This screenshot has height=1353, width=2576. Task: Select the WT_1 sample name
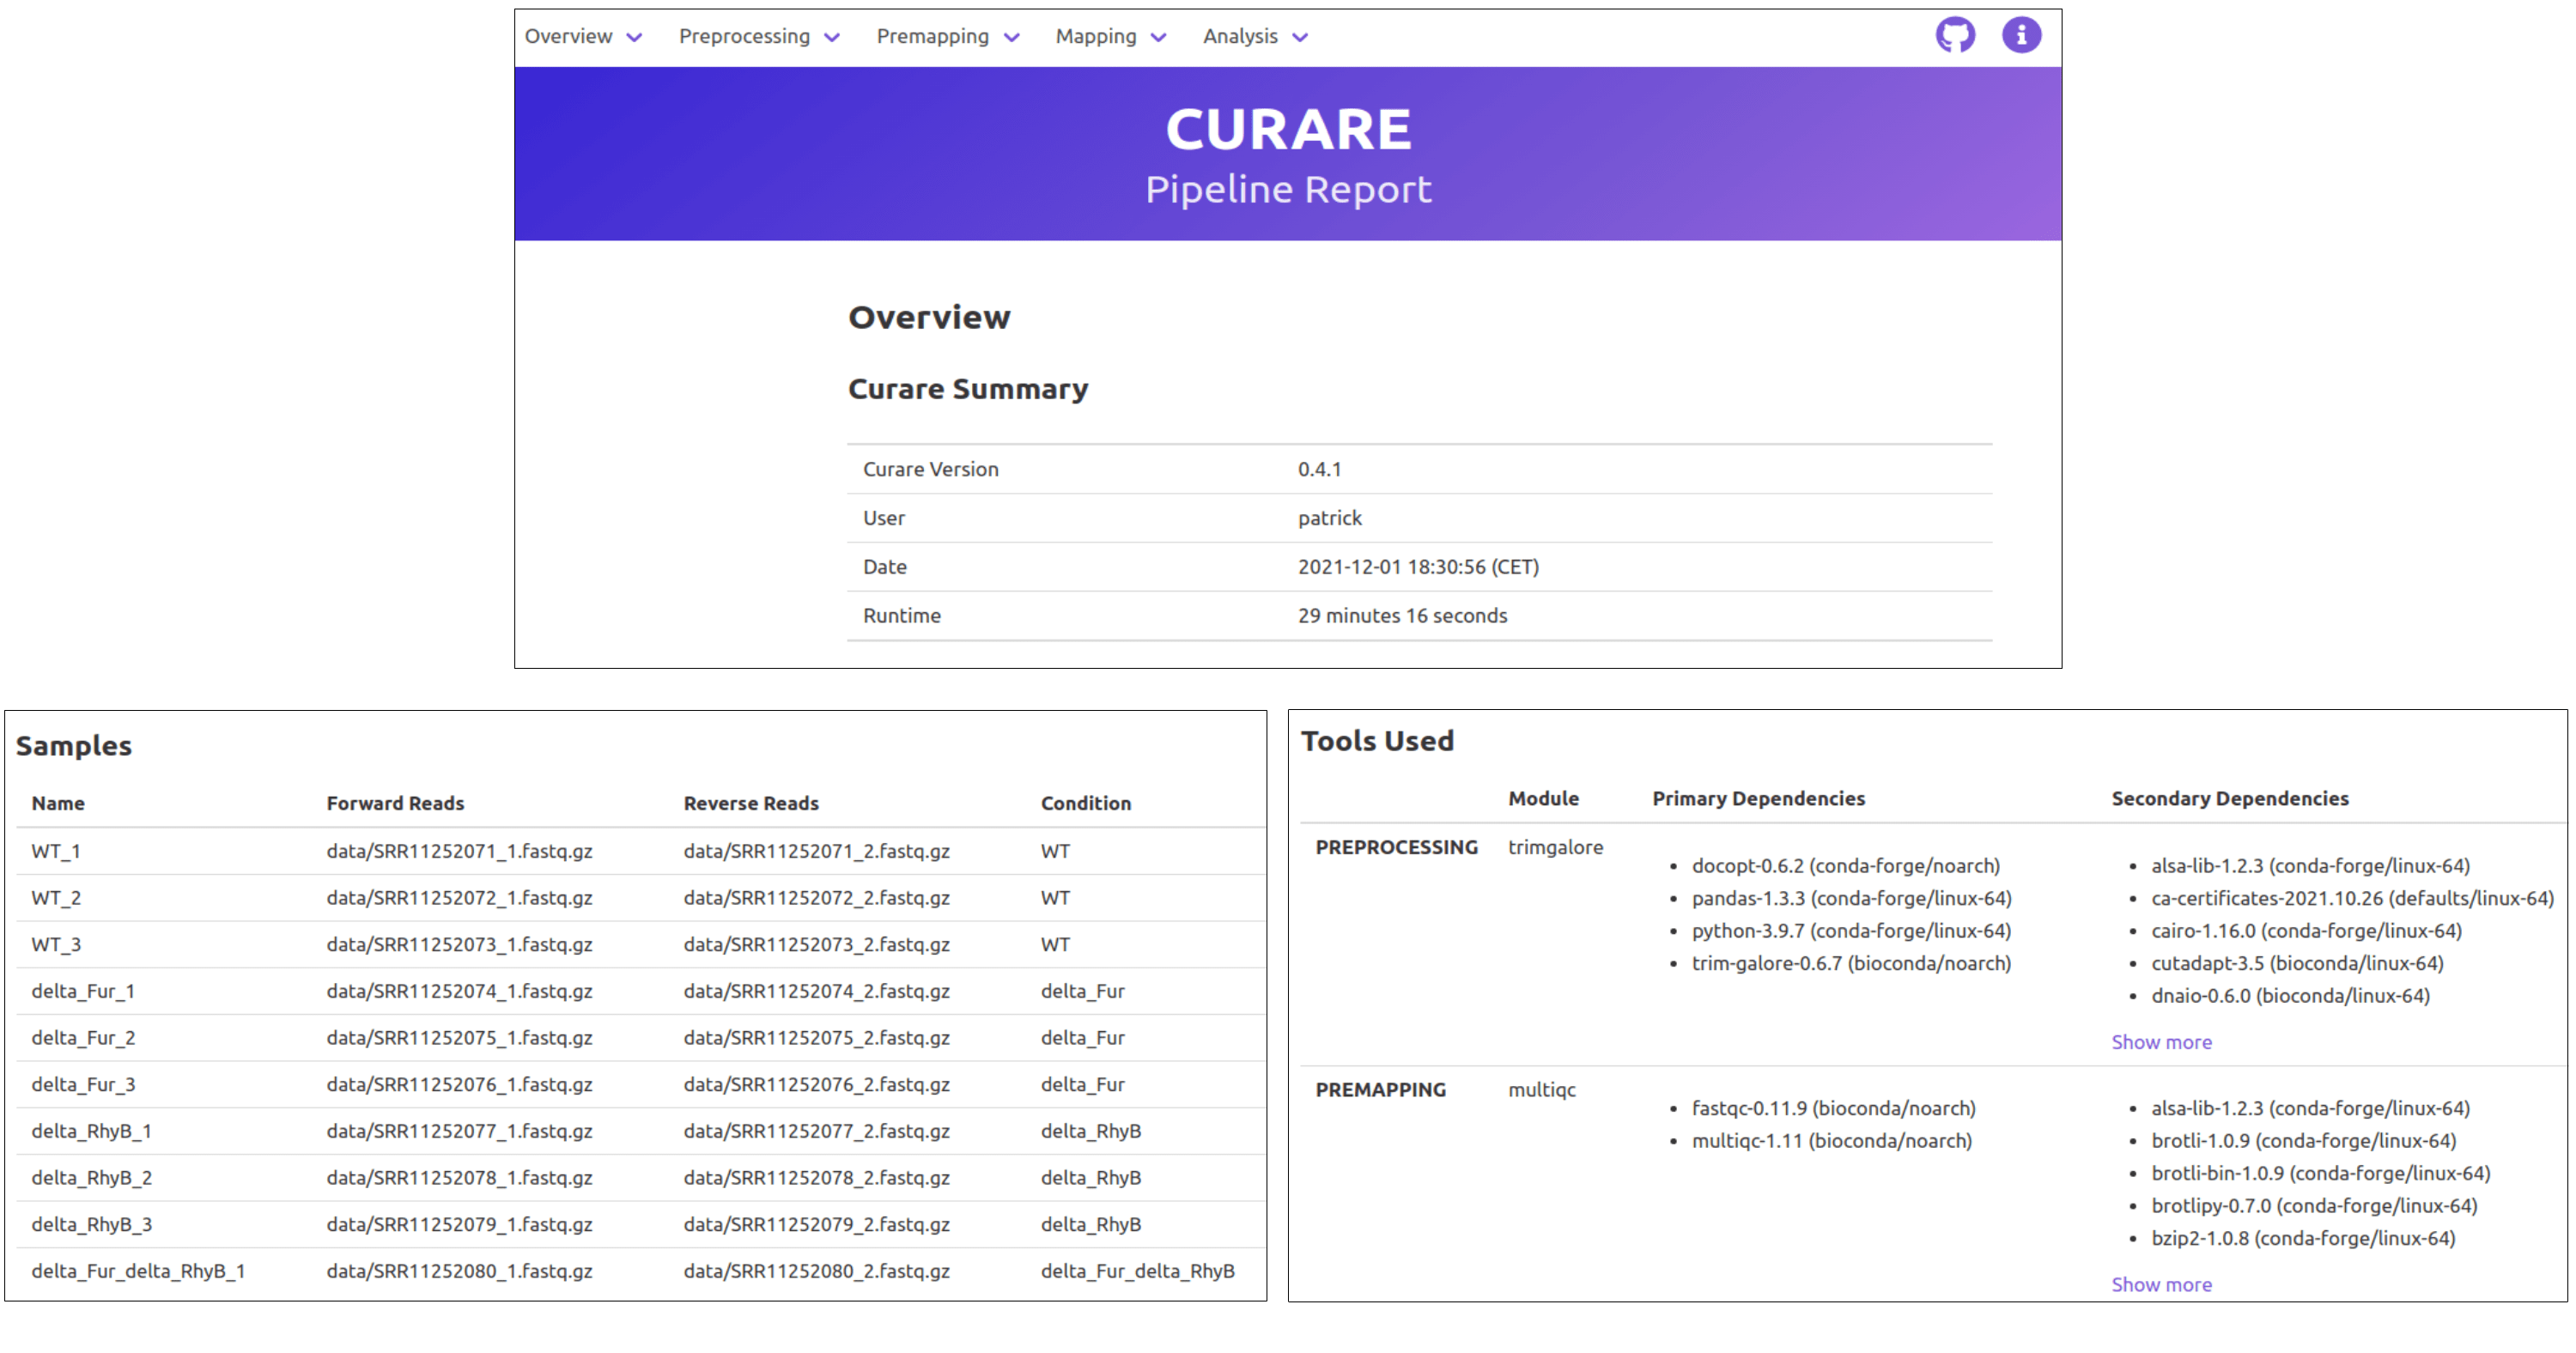tap(56, 851)
